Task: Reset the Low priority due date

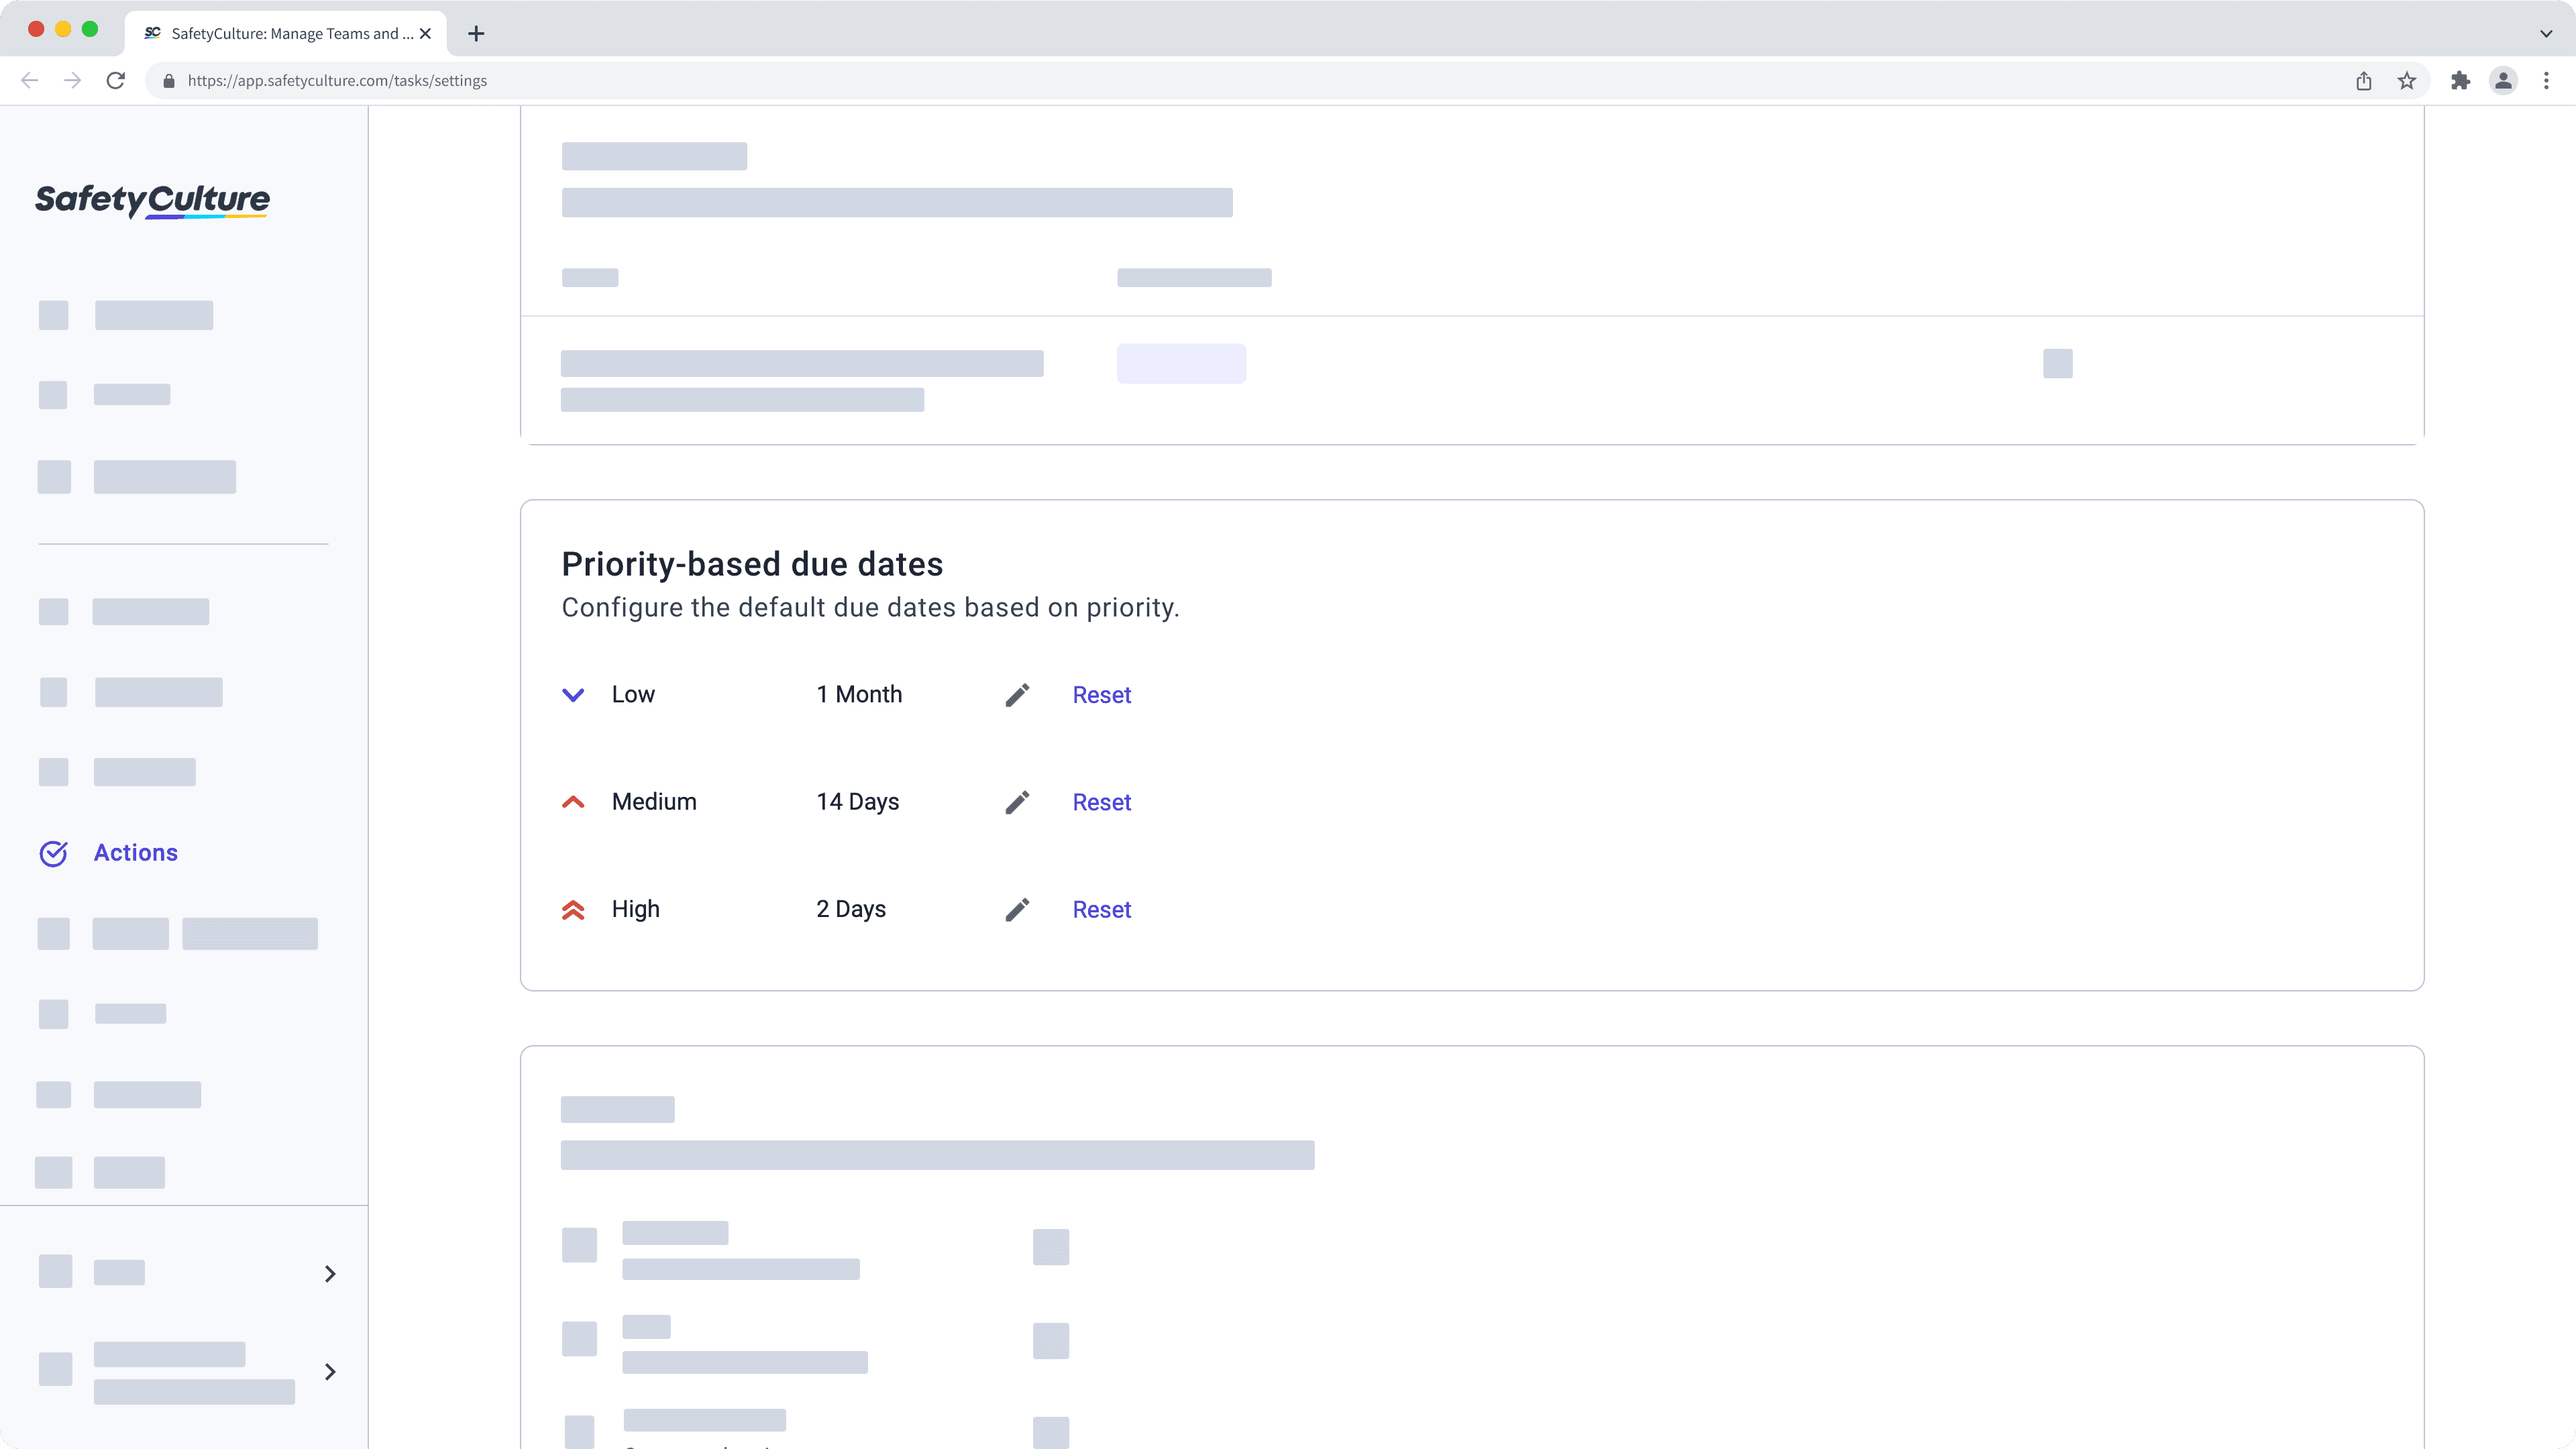Action: (x=1101, y=694)
